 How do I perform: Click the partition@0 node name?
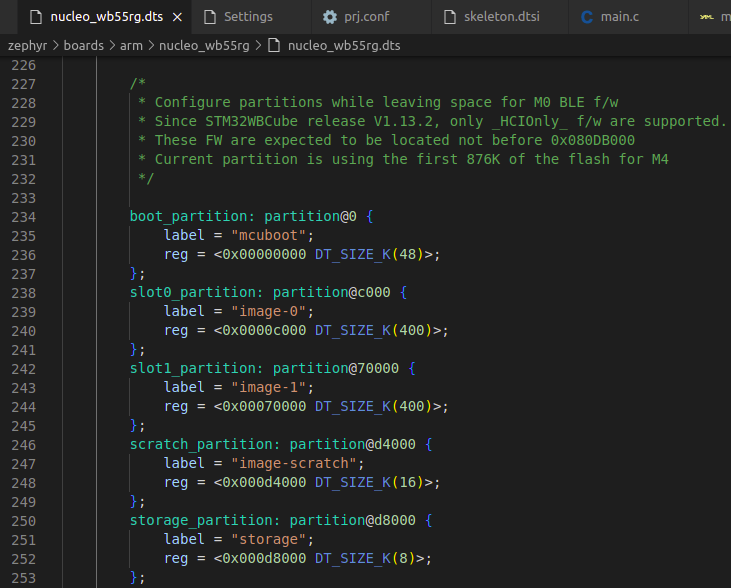click(x=310, y=216)
